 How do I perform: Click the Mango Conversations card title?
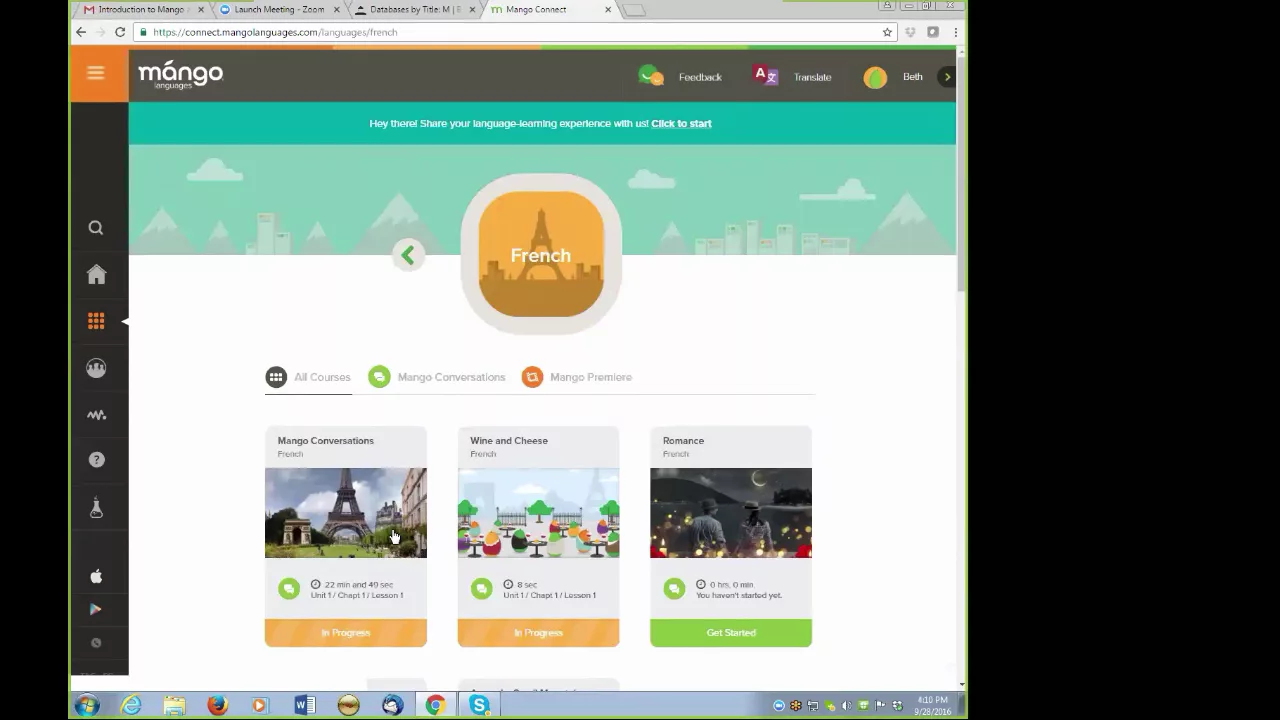tap(326, 441)
